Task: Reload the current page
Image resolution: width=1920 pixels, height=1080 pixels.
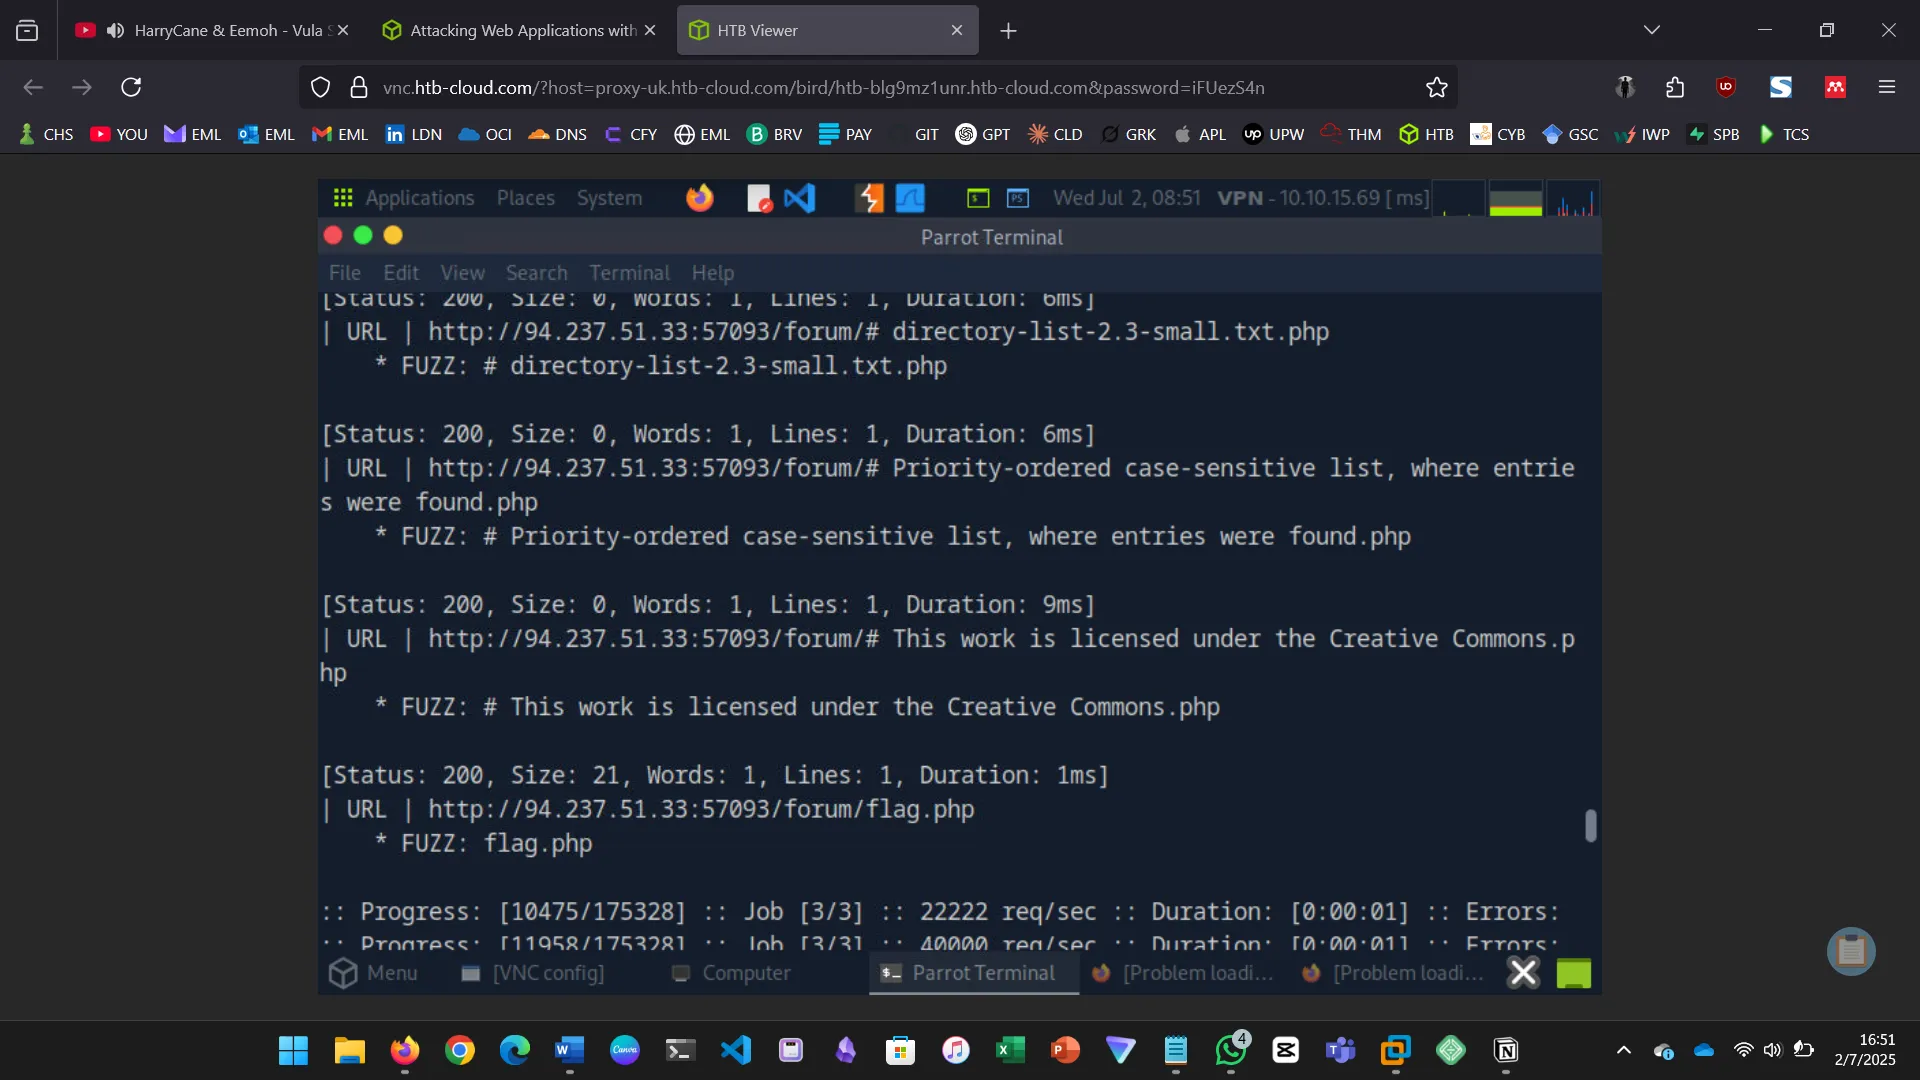Action: tap(131, 87)
